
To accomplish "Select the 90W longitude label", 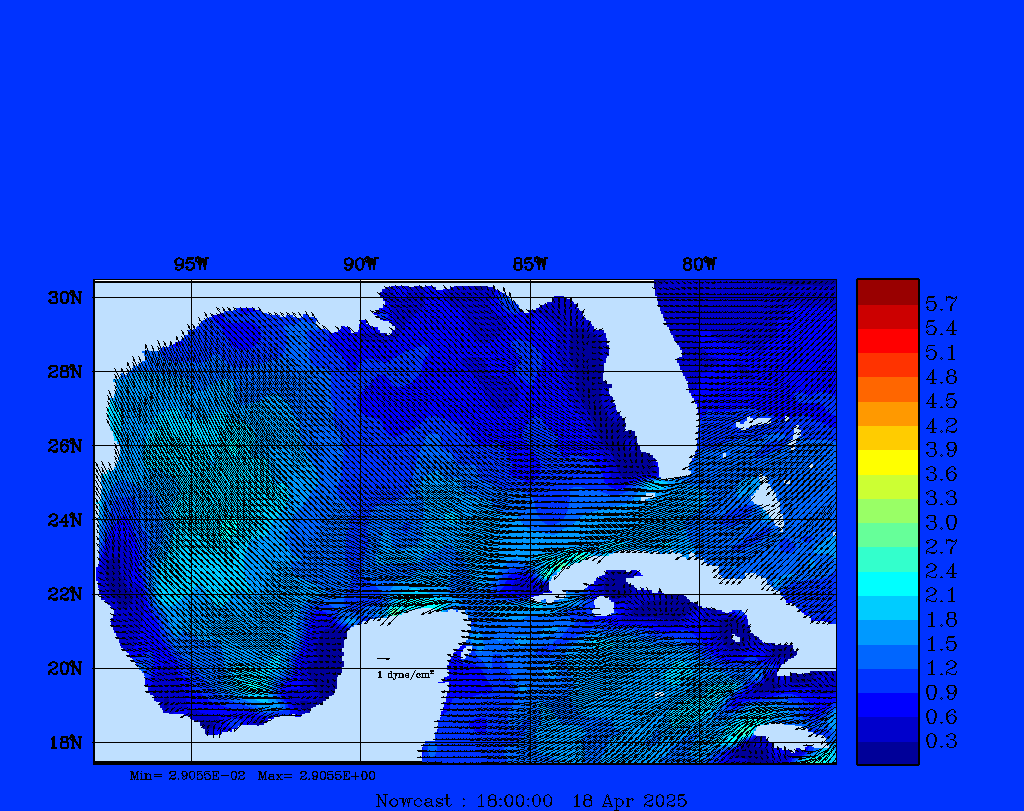I will [x=360, y=264].
